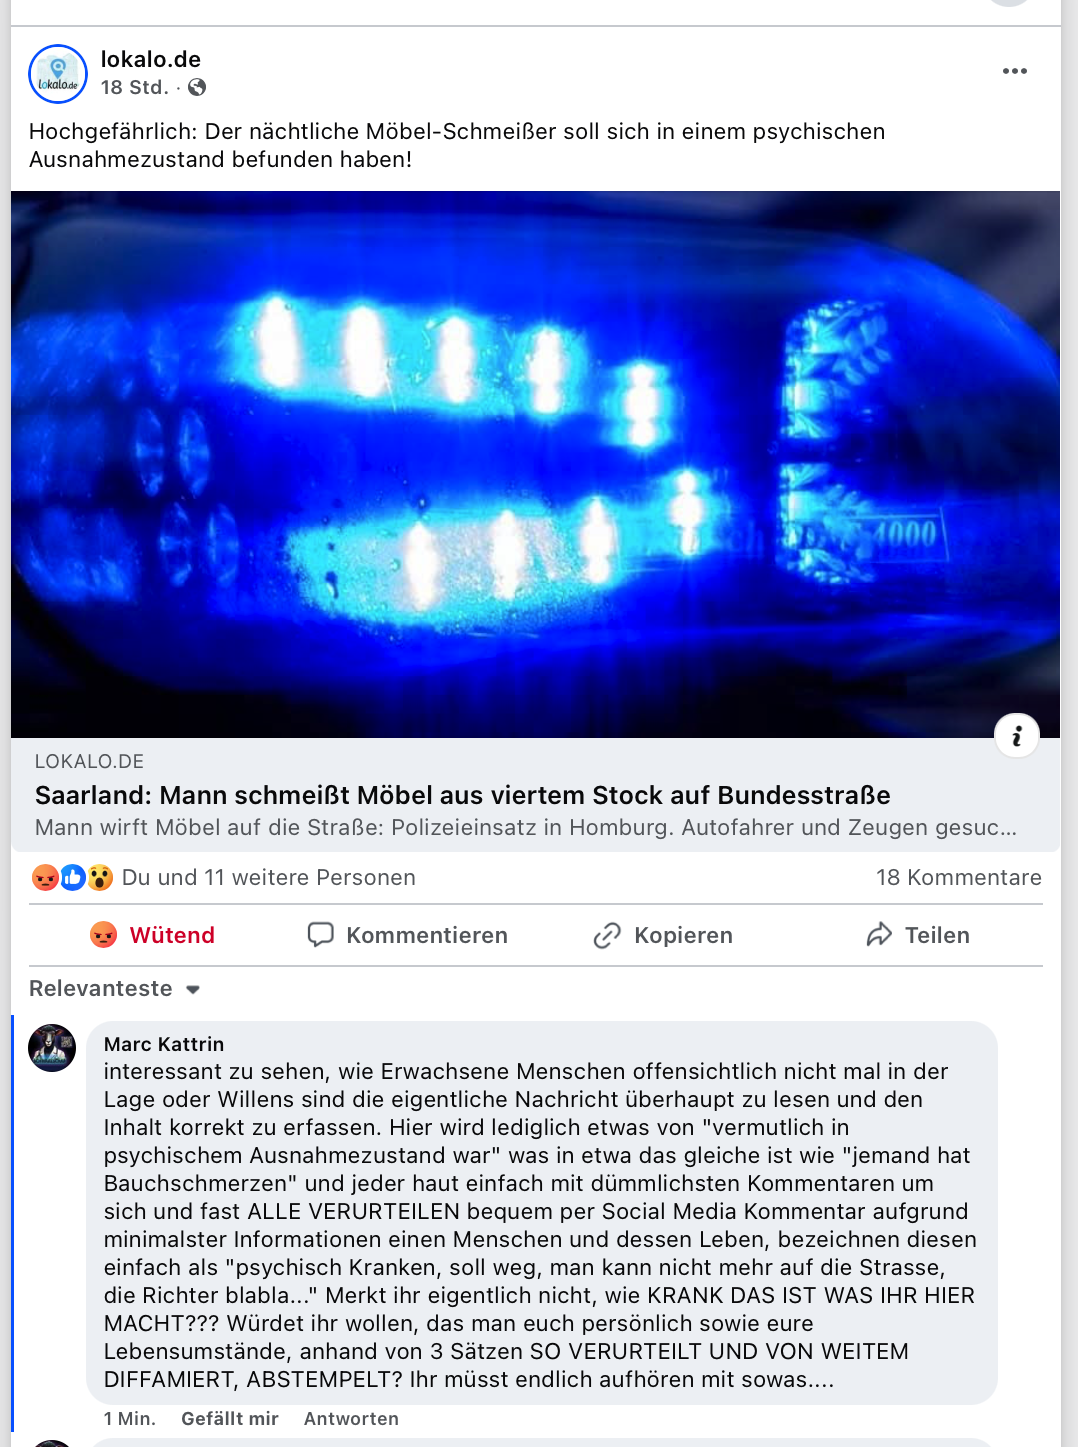This screenshot has height=1447, width=1078.
Task: Copy the post link with Kopieren
Action: (663, 935)
